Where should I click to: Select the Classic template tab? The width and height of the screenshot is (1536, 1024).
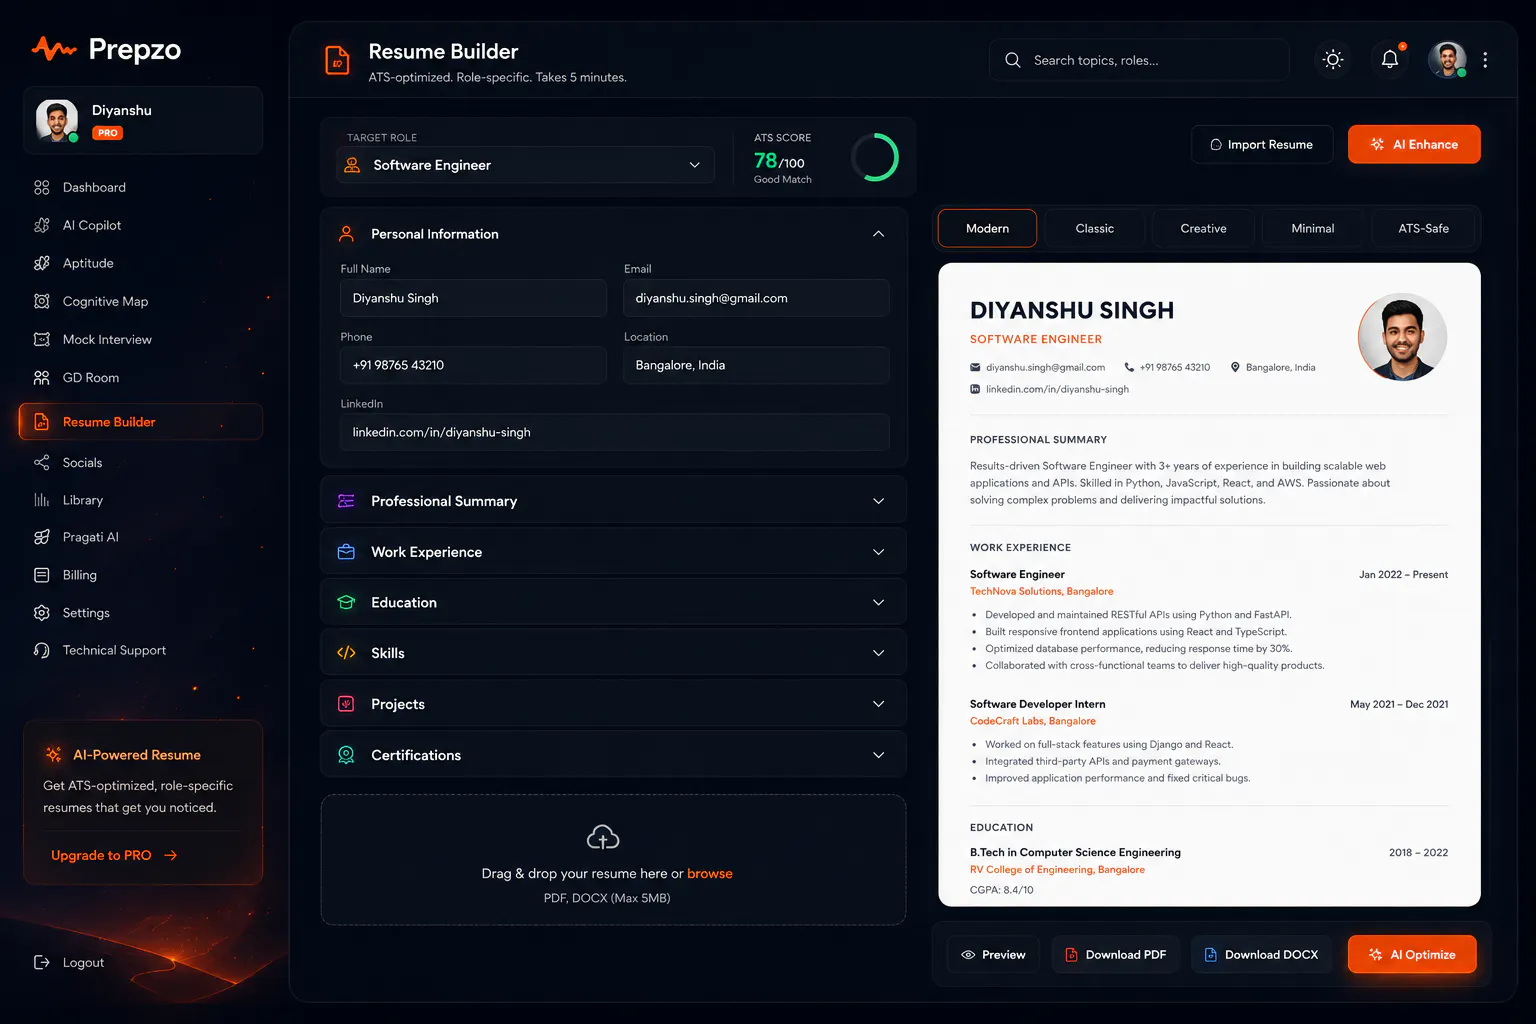click(1095, 228)
